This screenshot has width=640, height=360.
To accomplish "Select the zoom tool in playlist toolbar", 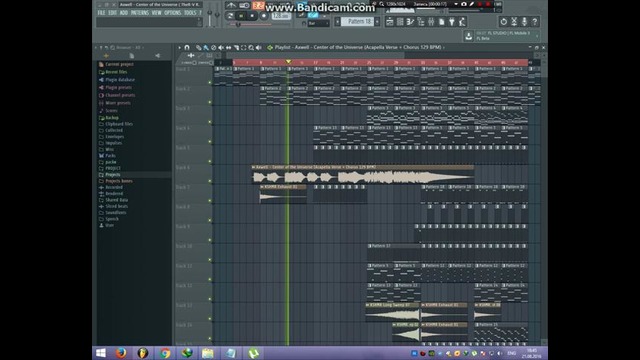I will 251,48.
